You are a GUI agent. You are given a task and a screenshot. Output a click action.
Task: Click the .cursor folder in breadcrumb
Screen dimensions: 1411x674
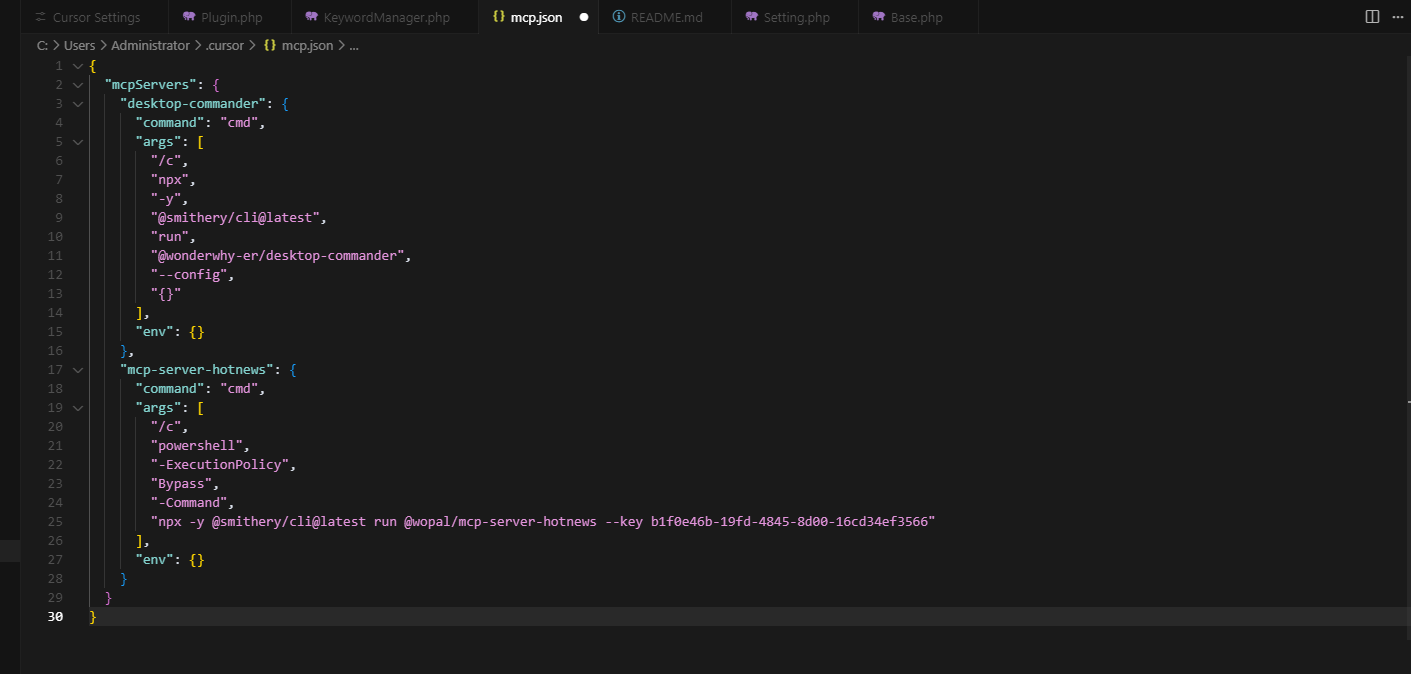[224, 45]
